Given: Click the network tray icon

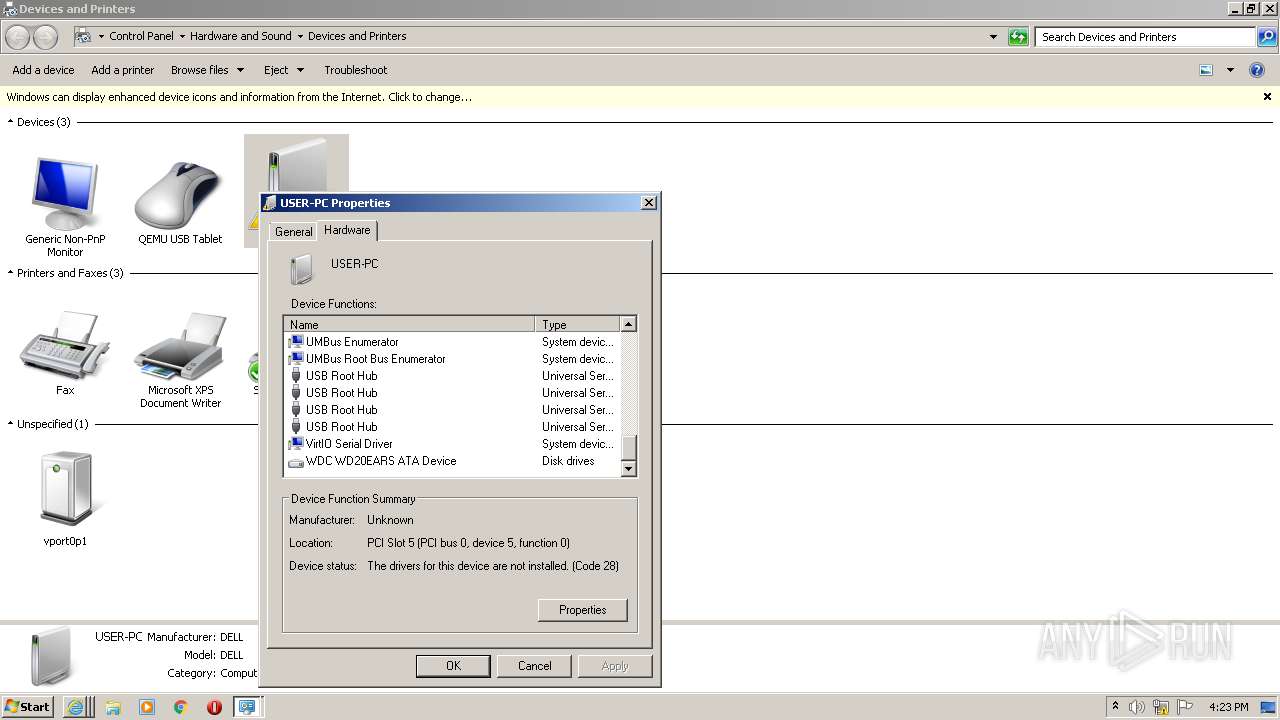Looking at the screenshot, I should tap(1161, 707).
